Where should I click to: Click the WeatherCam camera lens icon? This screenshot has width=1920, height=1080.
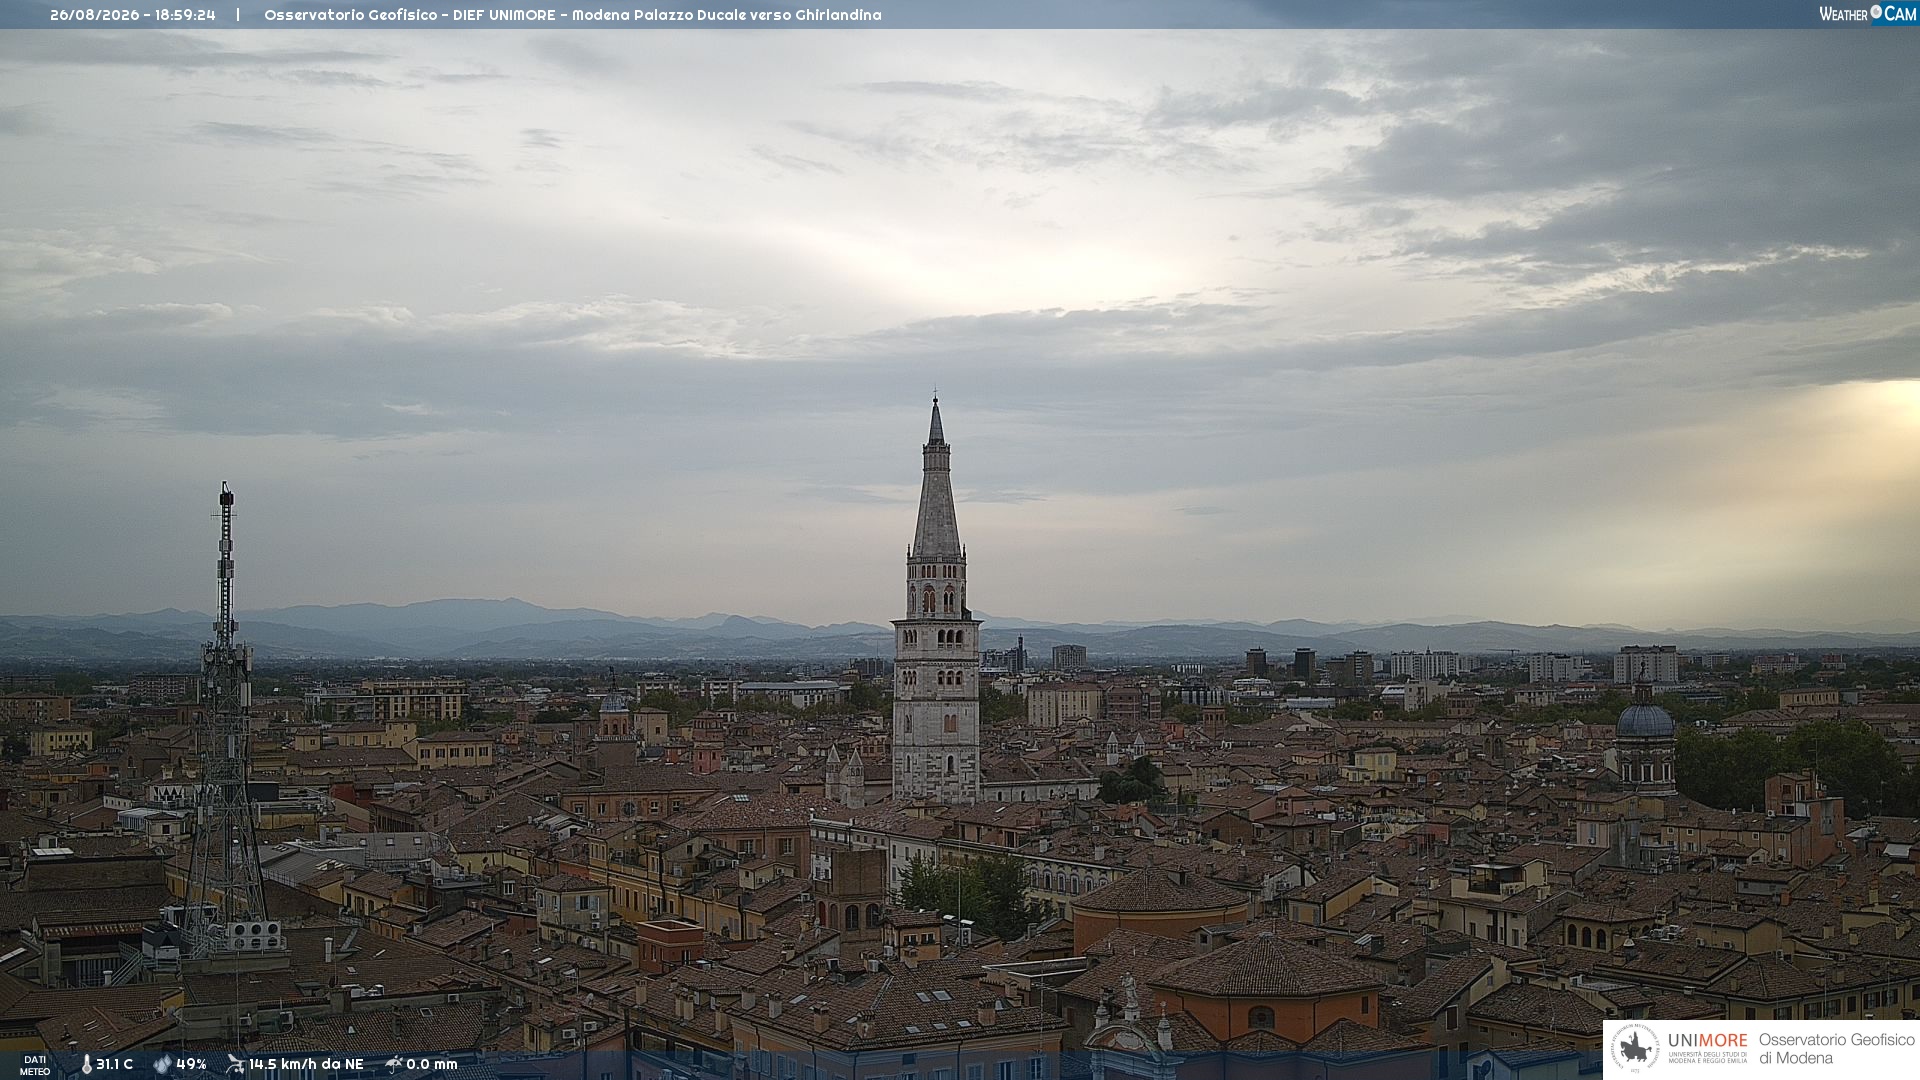click(x=1876, y=12)
